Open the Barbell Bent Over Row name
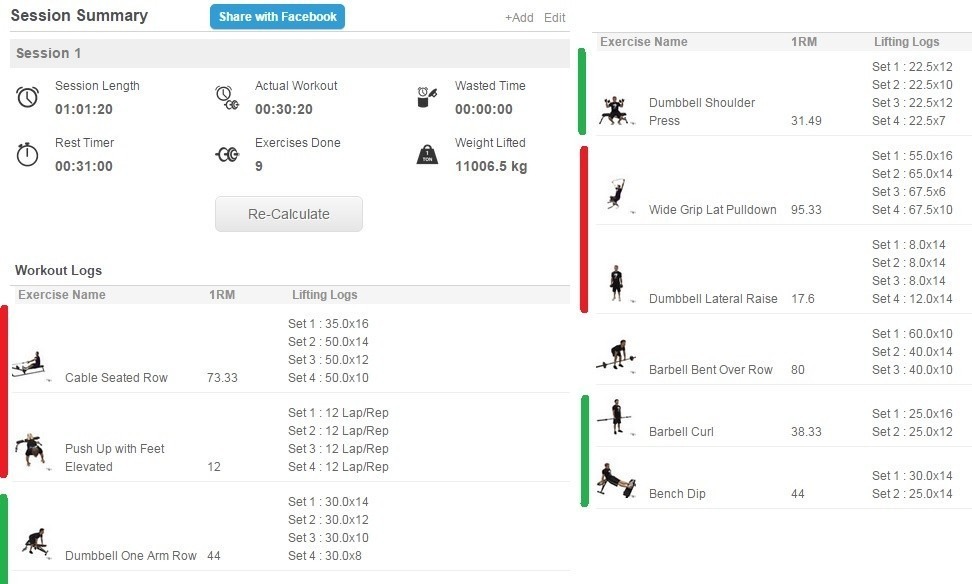Screen dimensions: 972x584 click(x=710, y=370)
